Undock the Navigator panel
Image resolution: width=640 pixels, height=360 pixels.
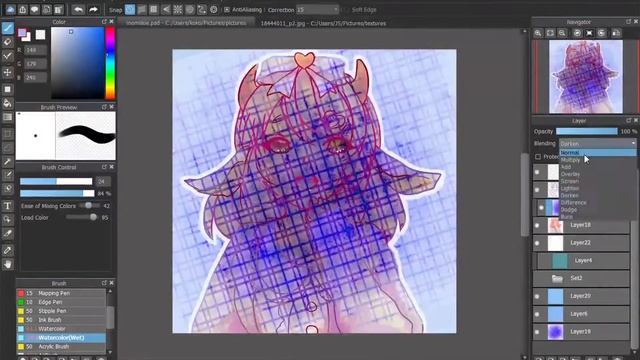pyautogui.click(x=629, y=22)
